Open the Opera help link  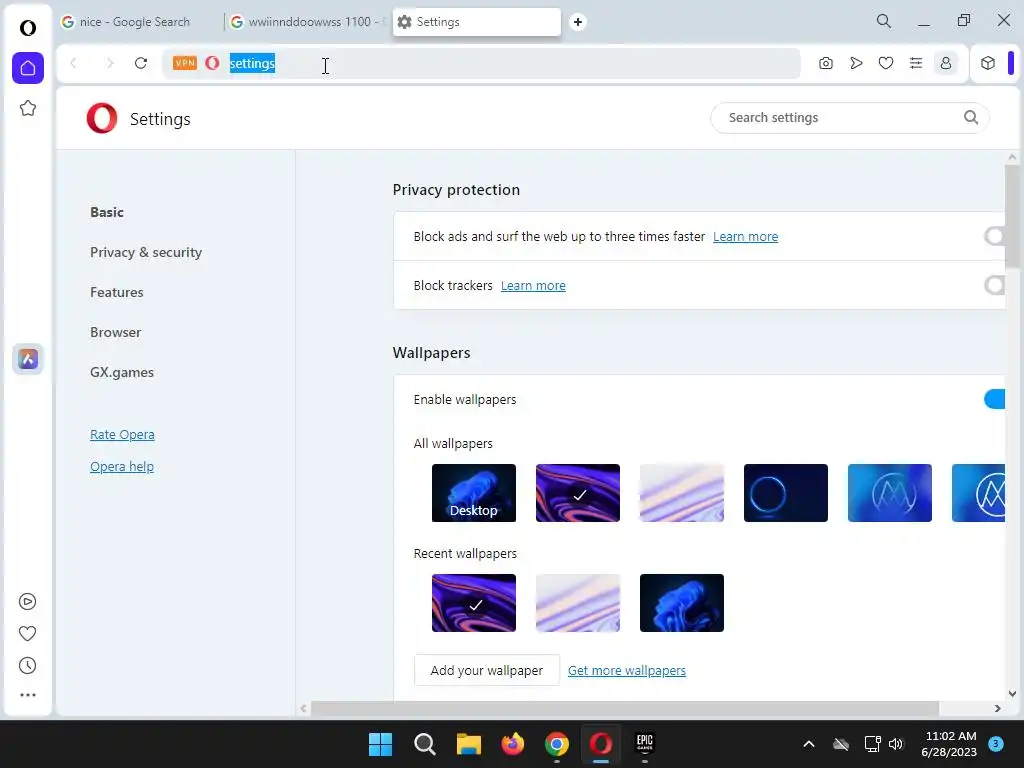point(122,466)
